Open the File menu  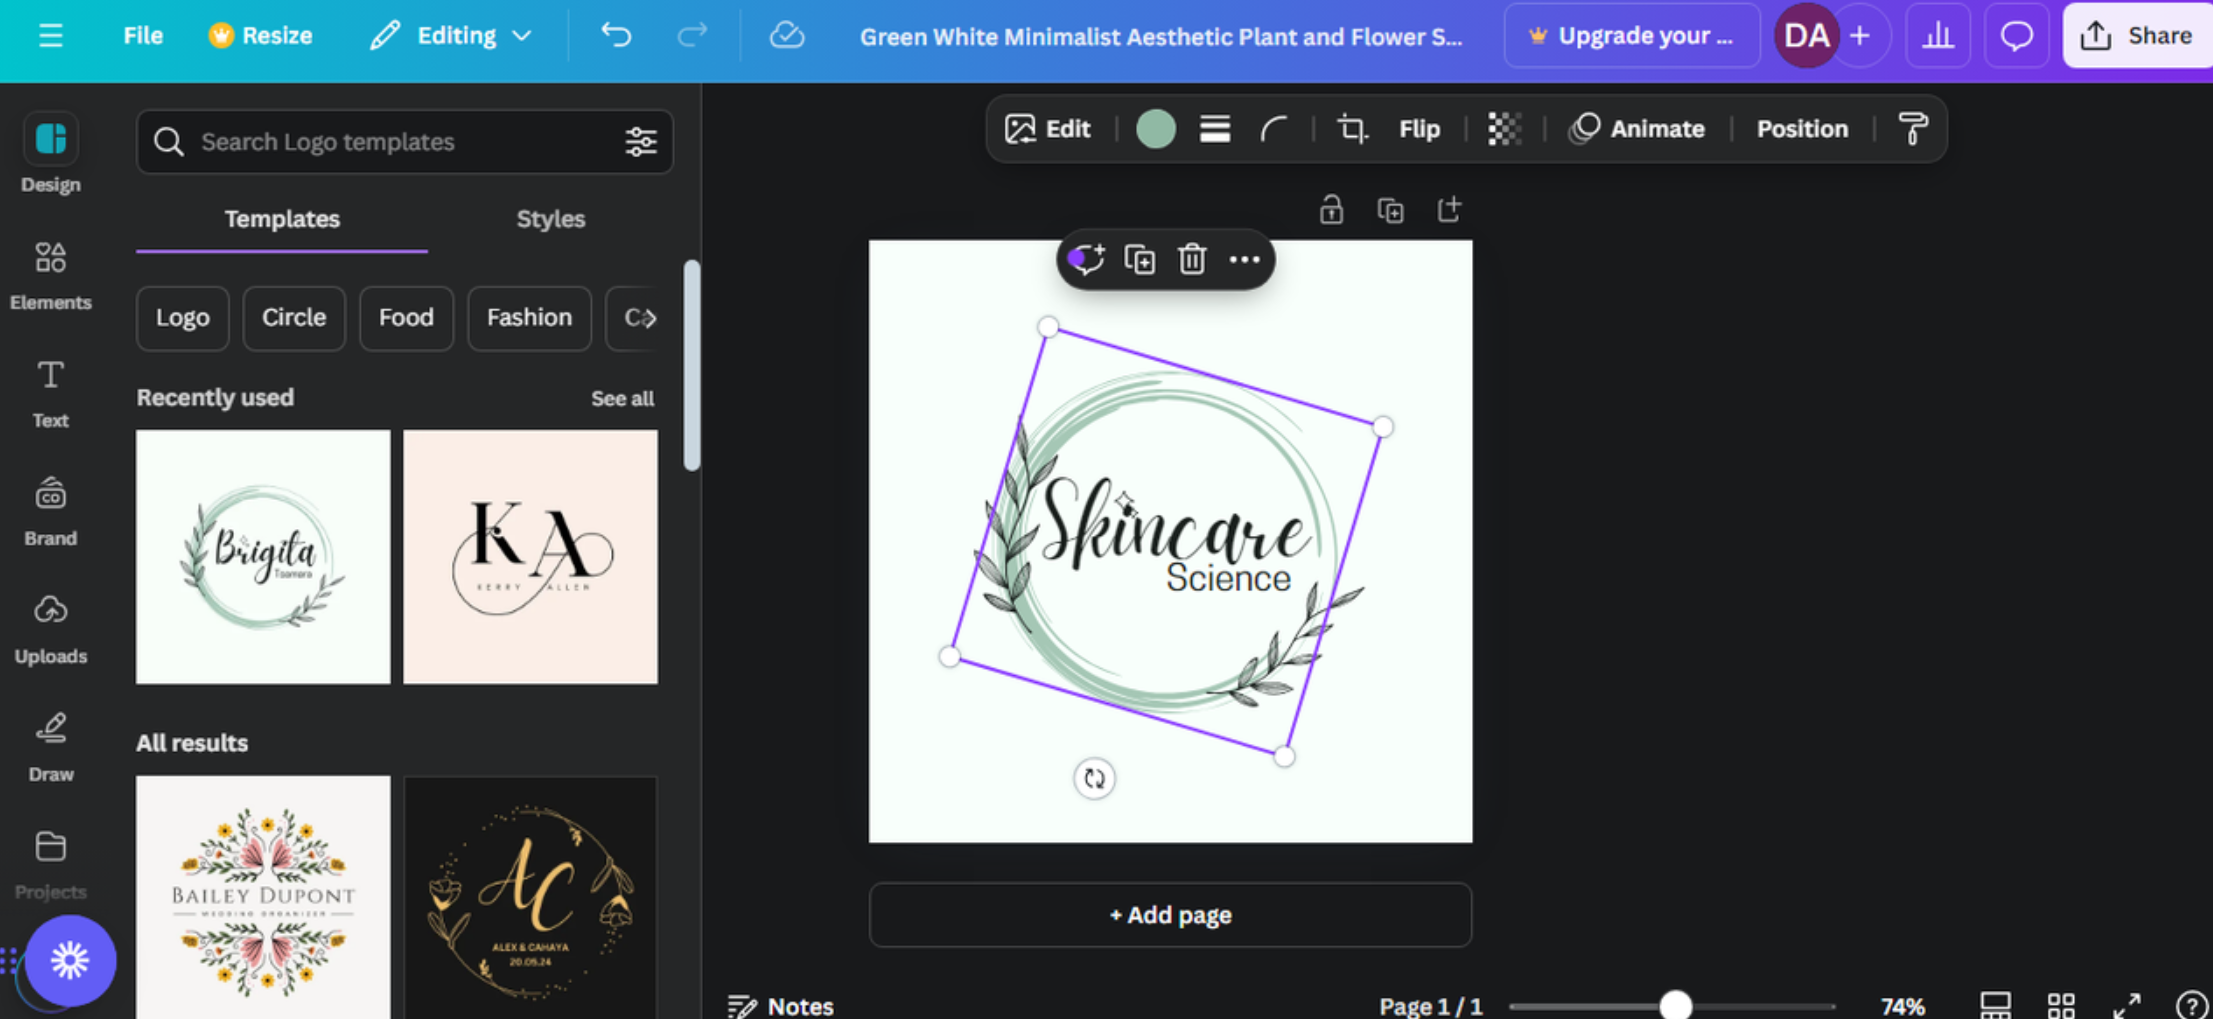click(142, 35)
